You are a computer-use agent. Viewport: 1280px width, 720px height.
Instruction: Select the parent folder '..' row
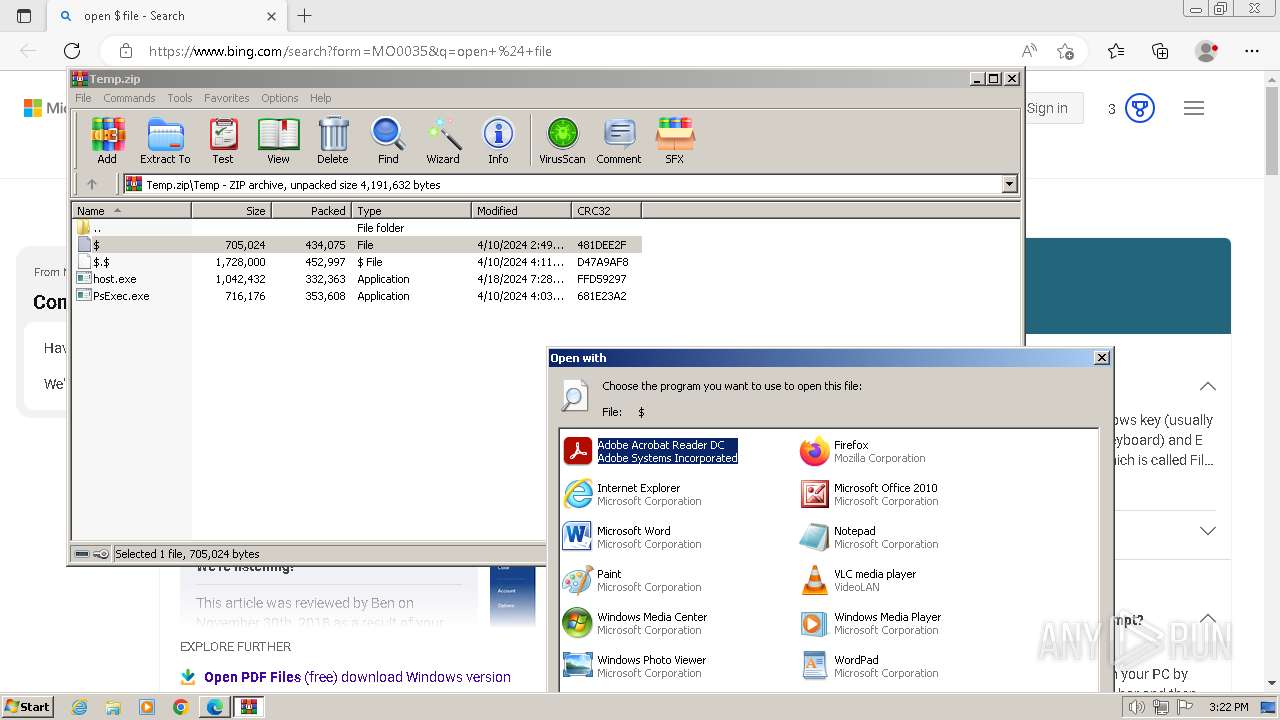[357, 228]
